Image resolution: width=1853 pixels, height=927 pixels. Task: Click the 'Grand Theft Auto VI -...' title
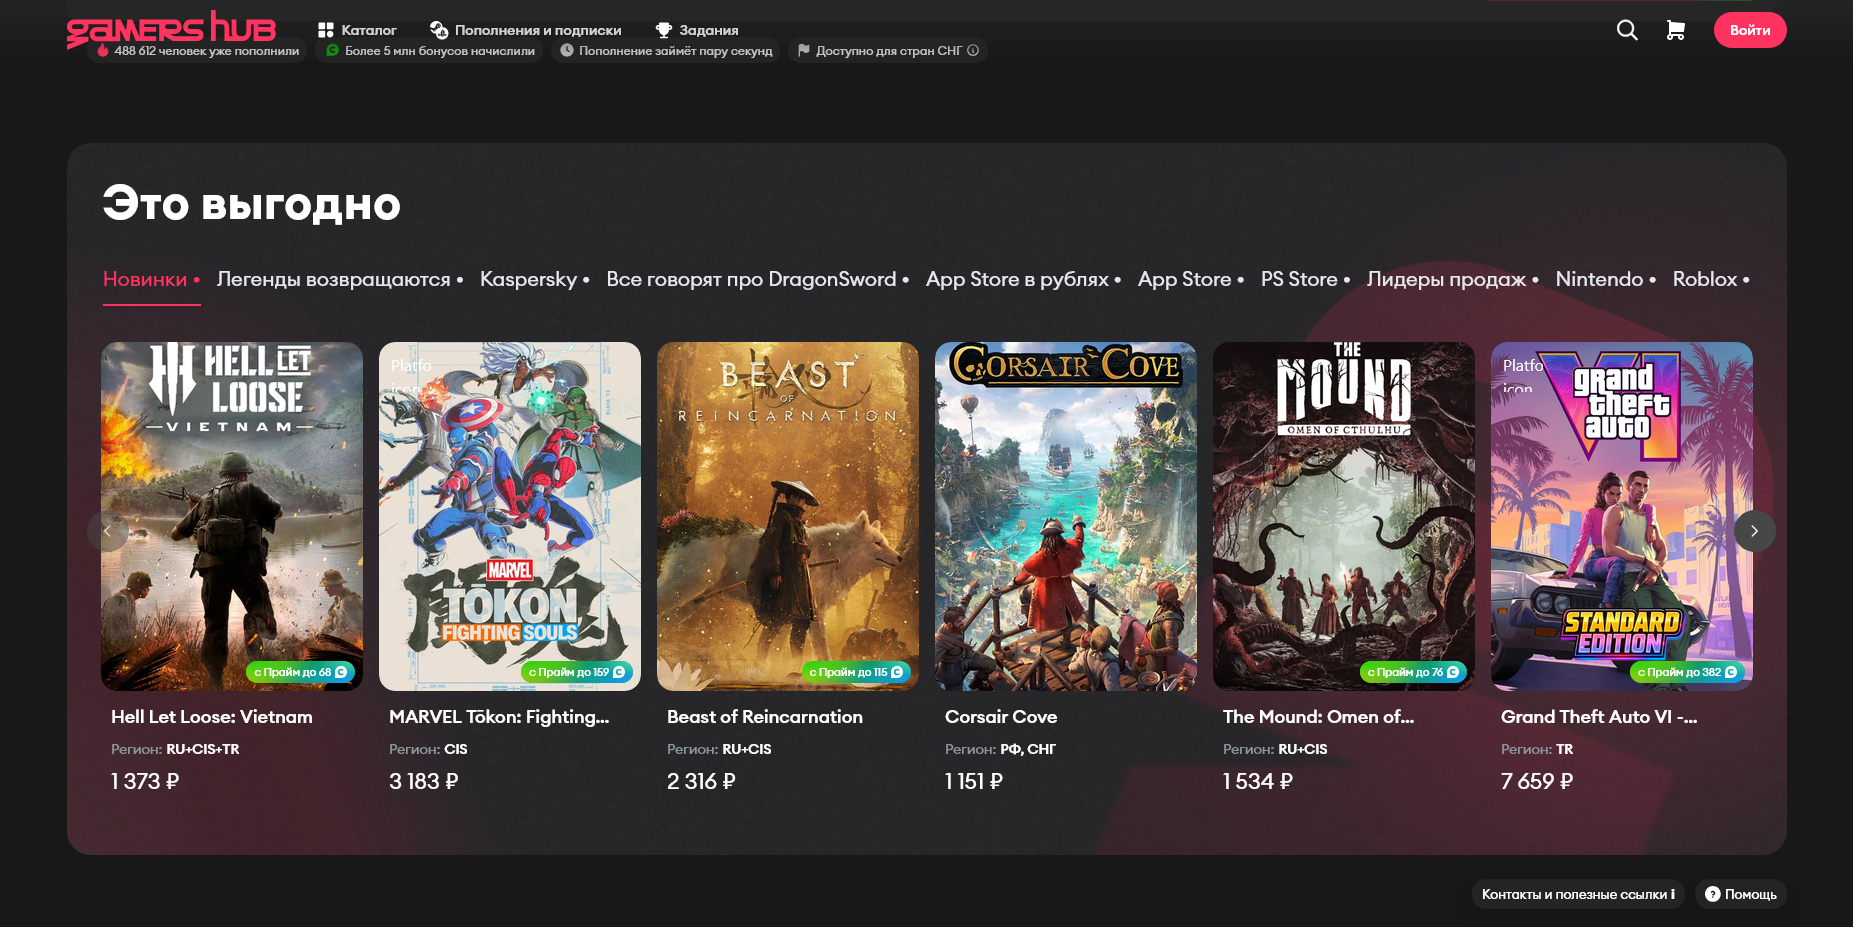click(x=1599, y=717)
